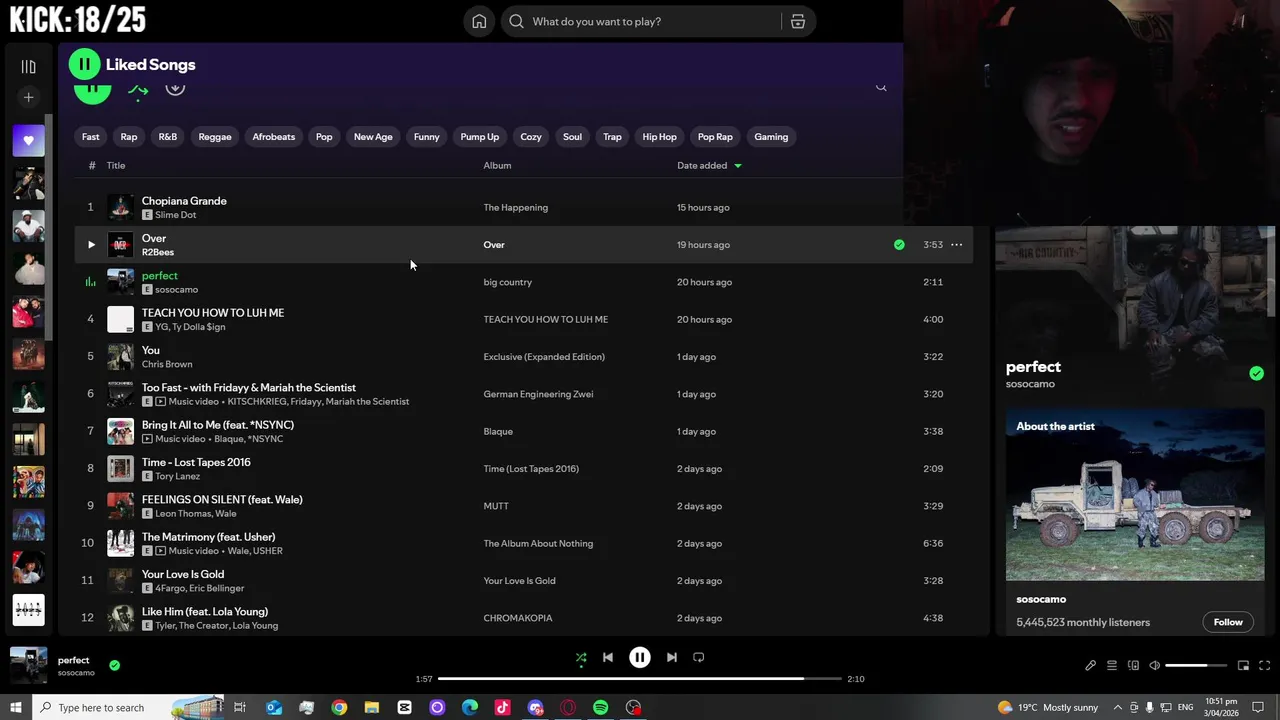Open Opera browser from taskbar
This screenshot has width=1280, height=720.
point(568,707)
